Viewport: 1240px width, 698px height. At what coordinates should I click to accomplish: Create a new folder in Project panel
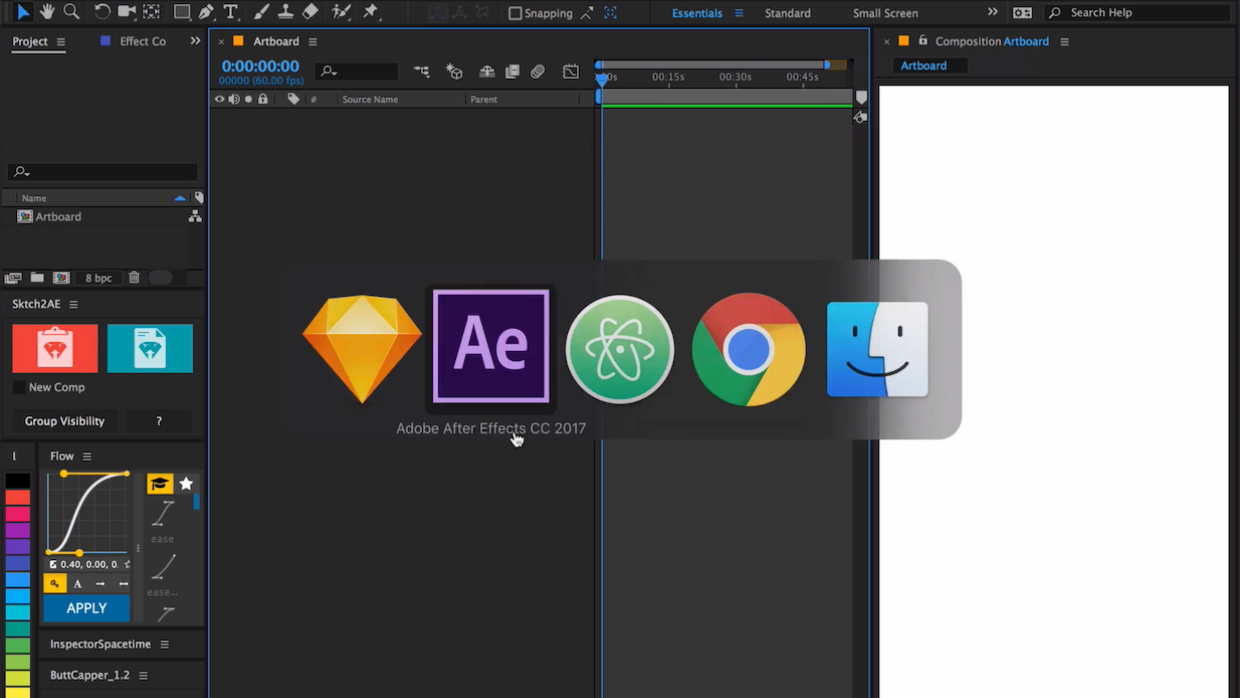[37, 278]
